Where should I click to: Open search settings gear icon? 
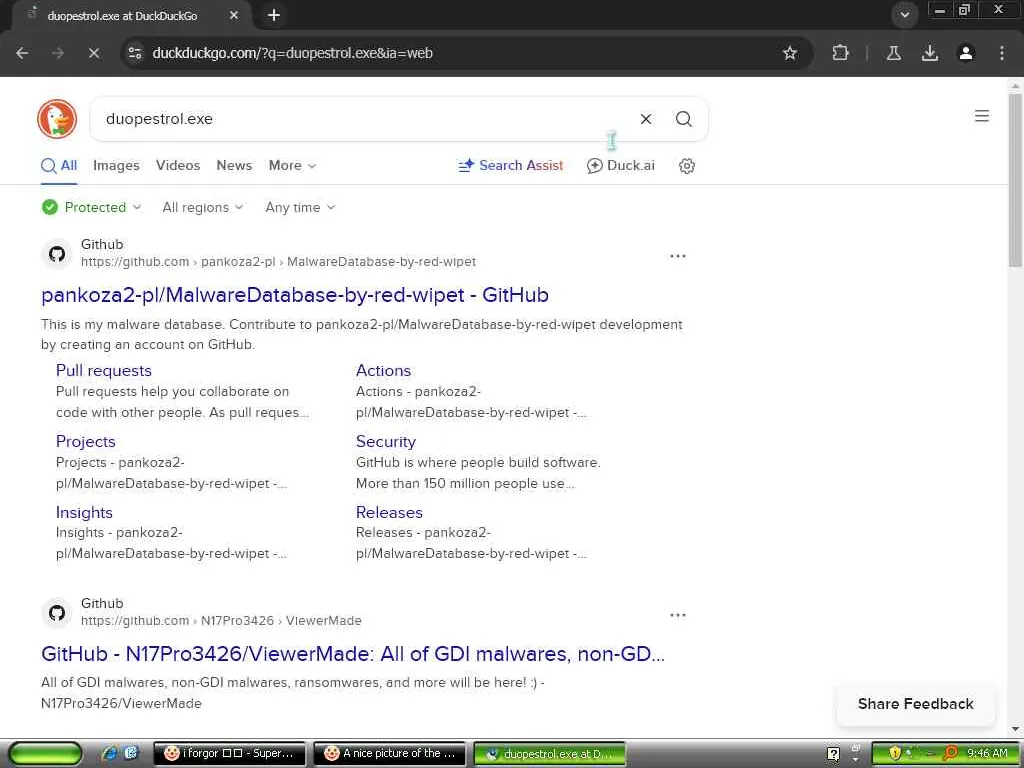pos(686,166)
